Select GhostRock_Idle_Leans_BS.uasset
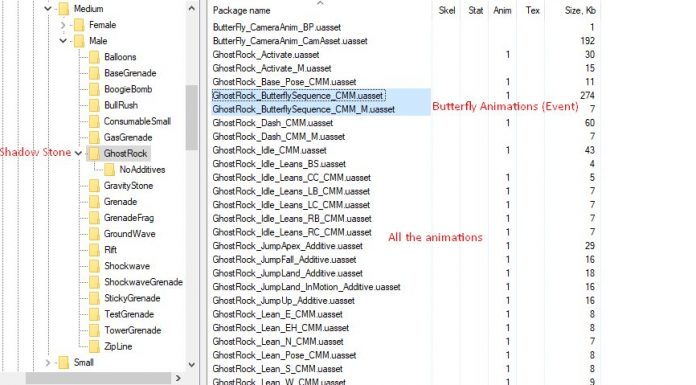This screenshot has height=385, width=696. (279, 164)
